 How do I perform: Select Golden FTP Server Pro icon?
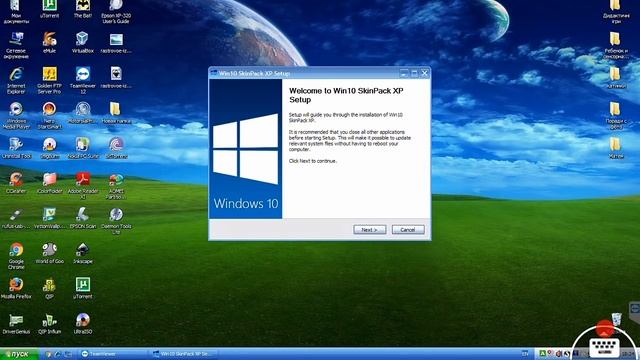point(49,80)
